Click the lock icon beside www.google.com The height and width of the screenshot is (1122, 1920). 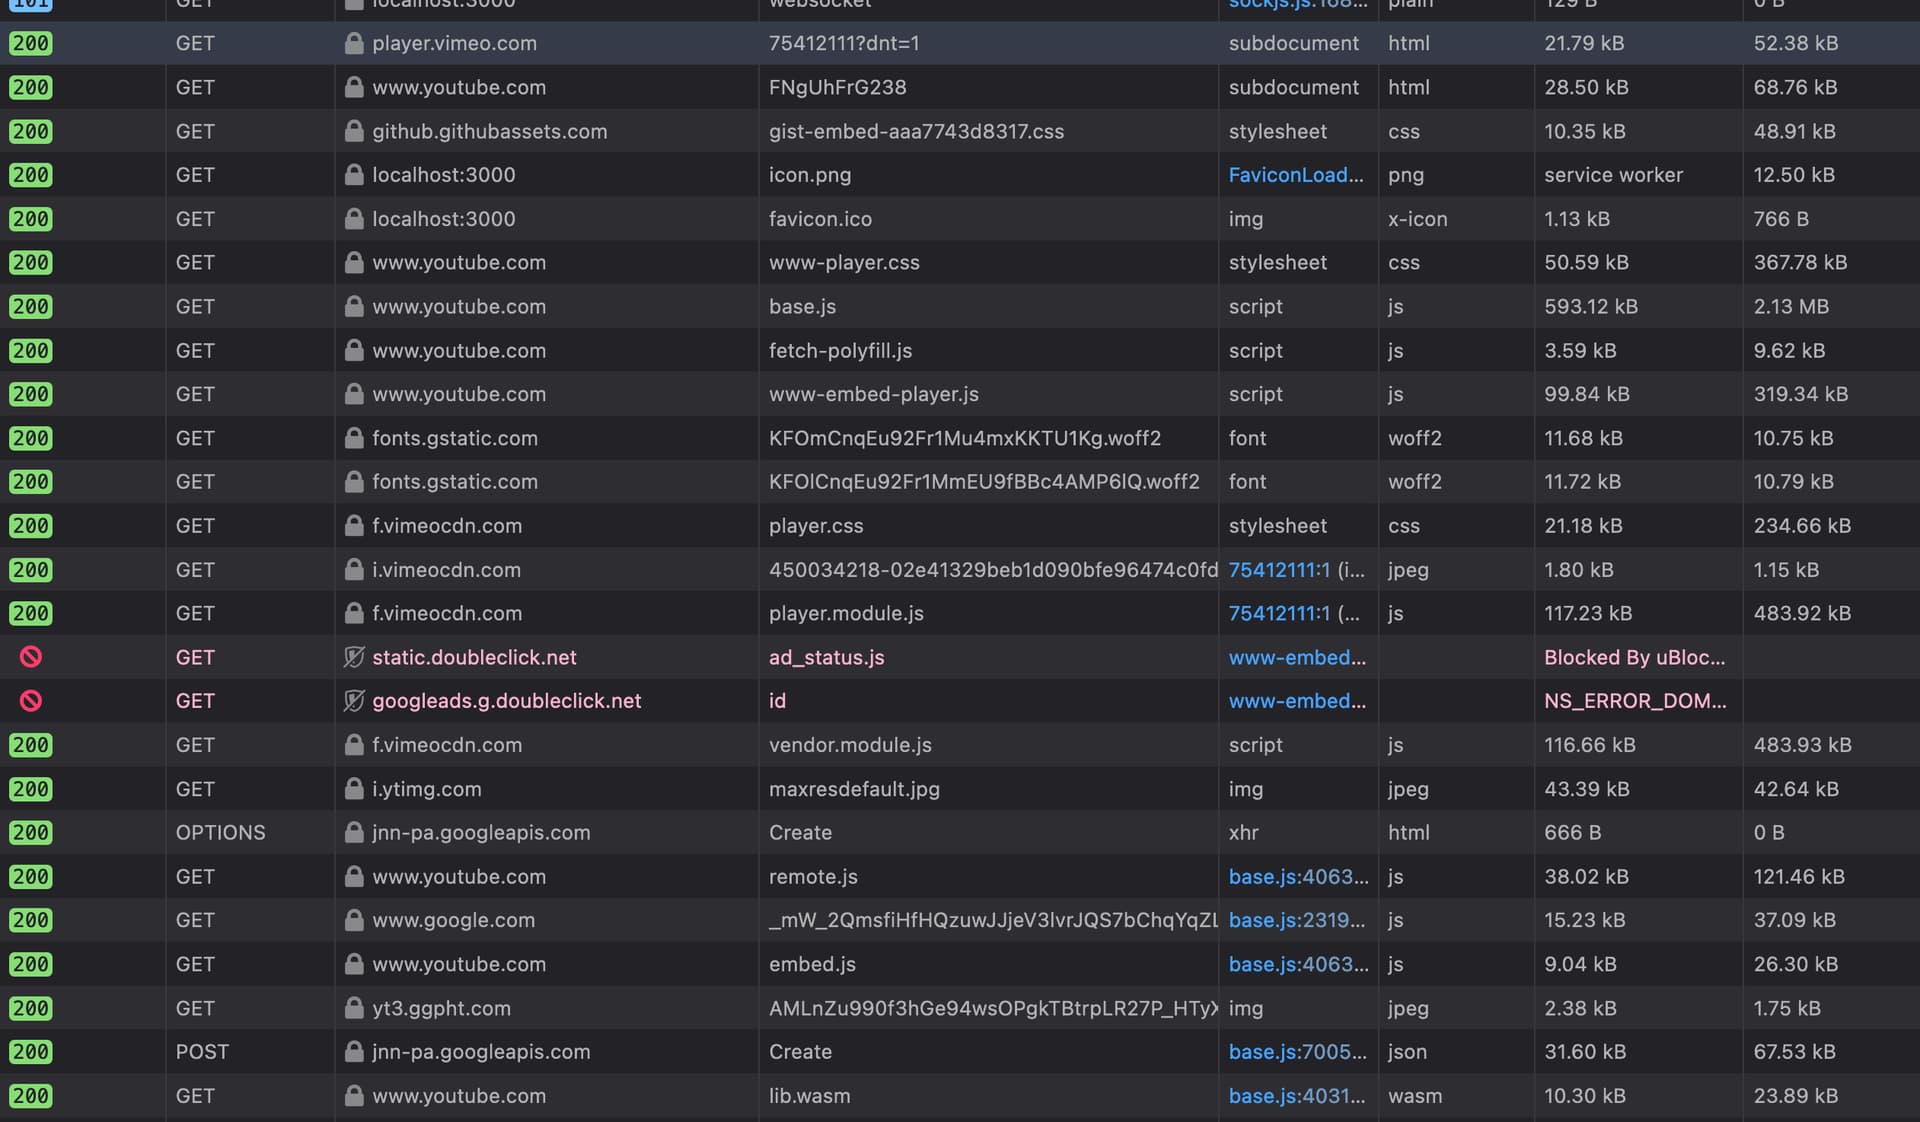[x=353, y=920]
